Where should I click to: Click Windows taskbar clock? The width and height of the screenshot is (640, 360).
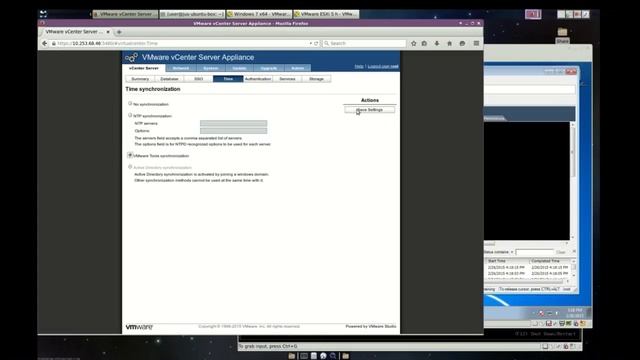point(575,313)
